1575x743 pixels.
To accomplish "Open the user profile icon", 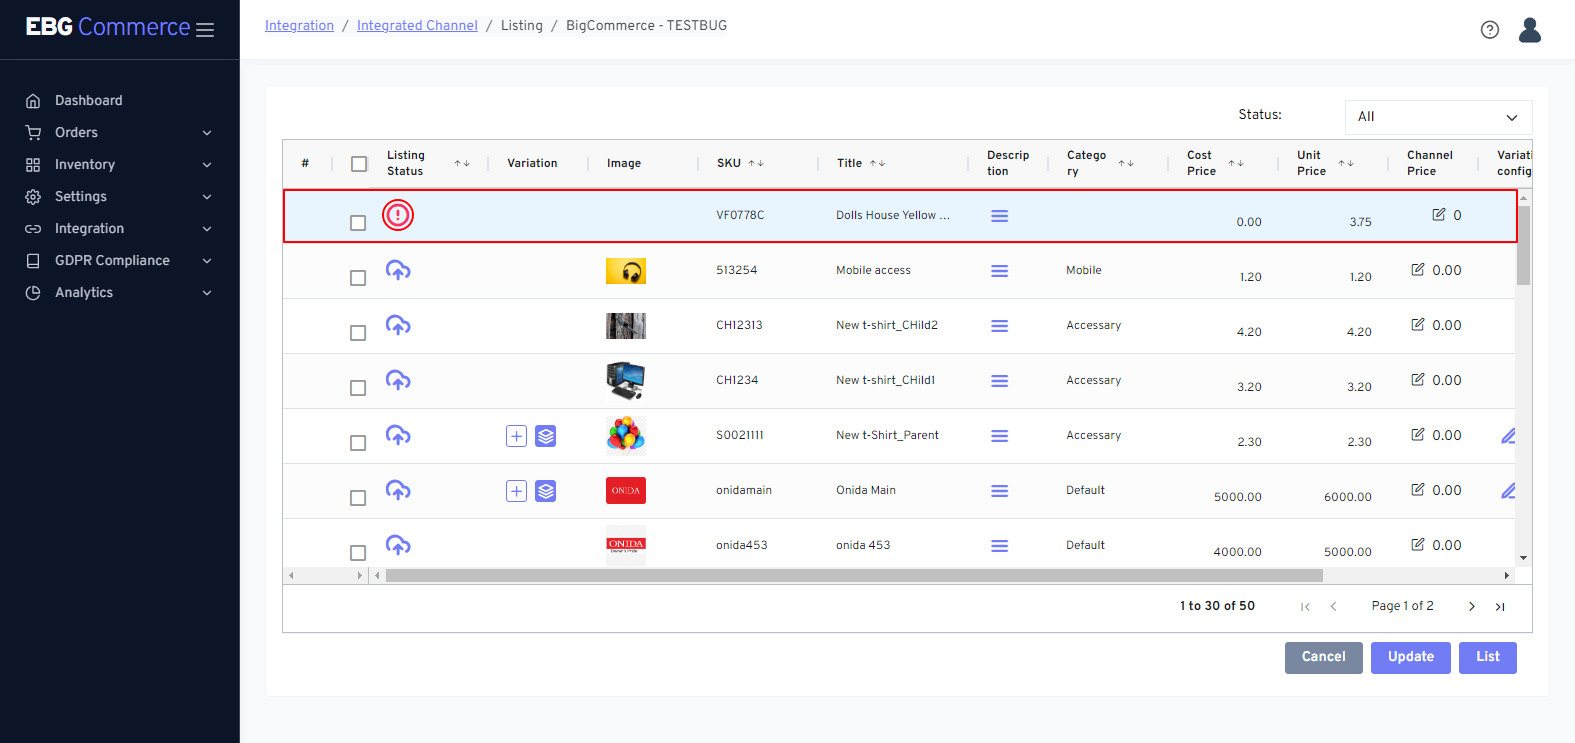I will [1529, 30].
